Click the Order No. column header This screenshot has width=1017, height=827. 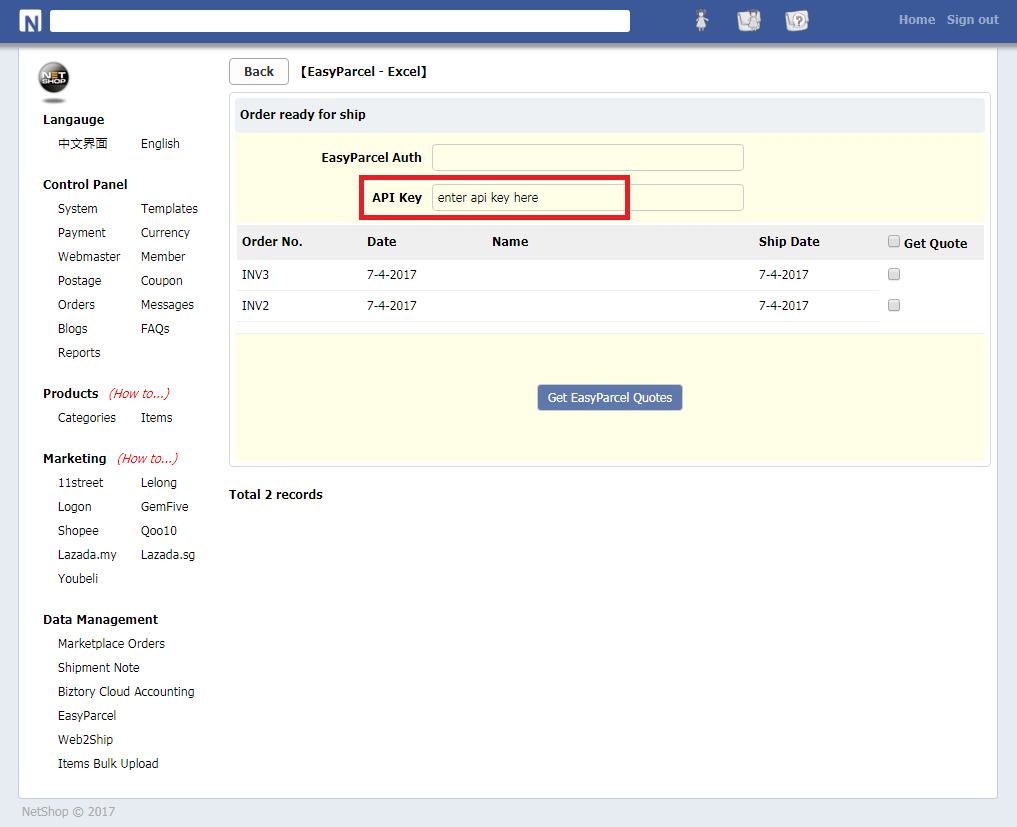[272, 241]
